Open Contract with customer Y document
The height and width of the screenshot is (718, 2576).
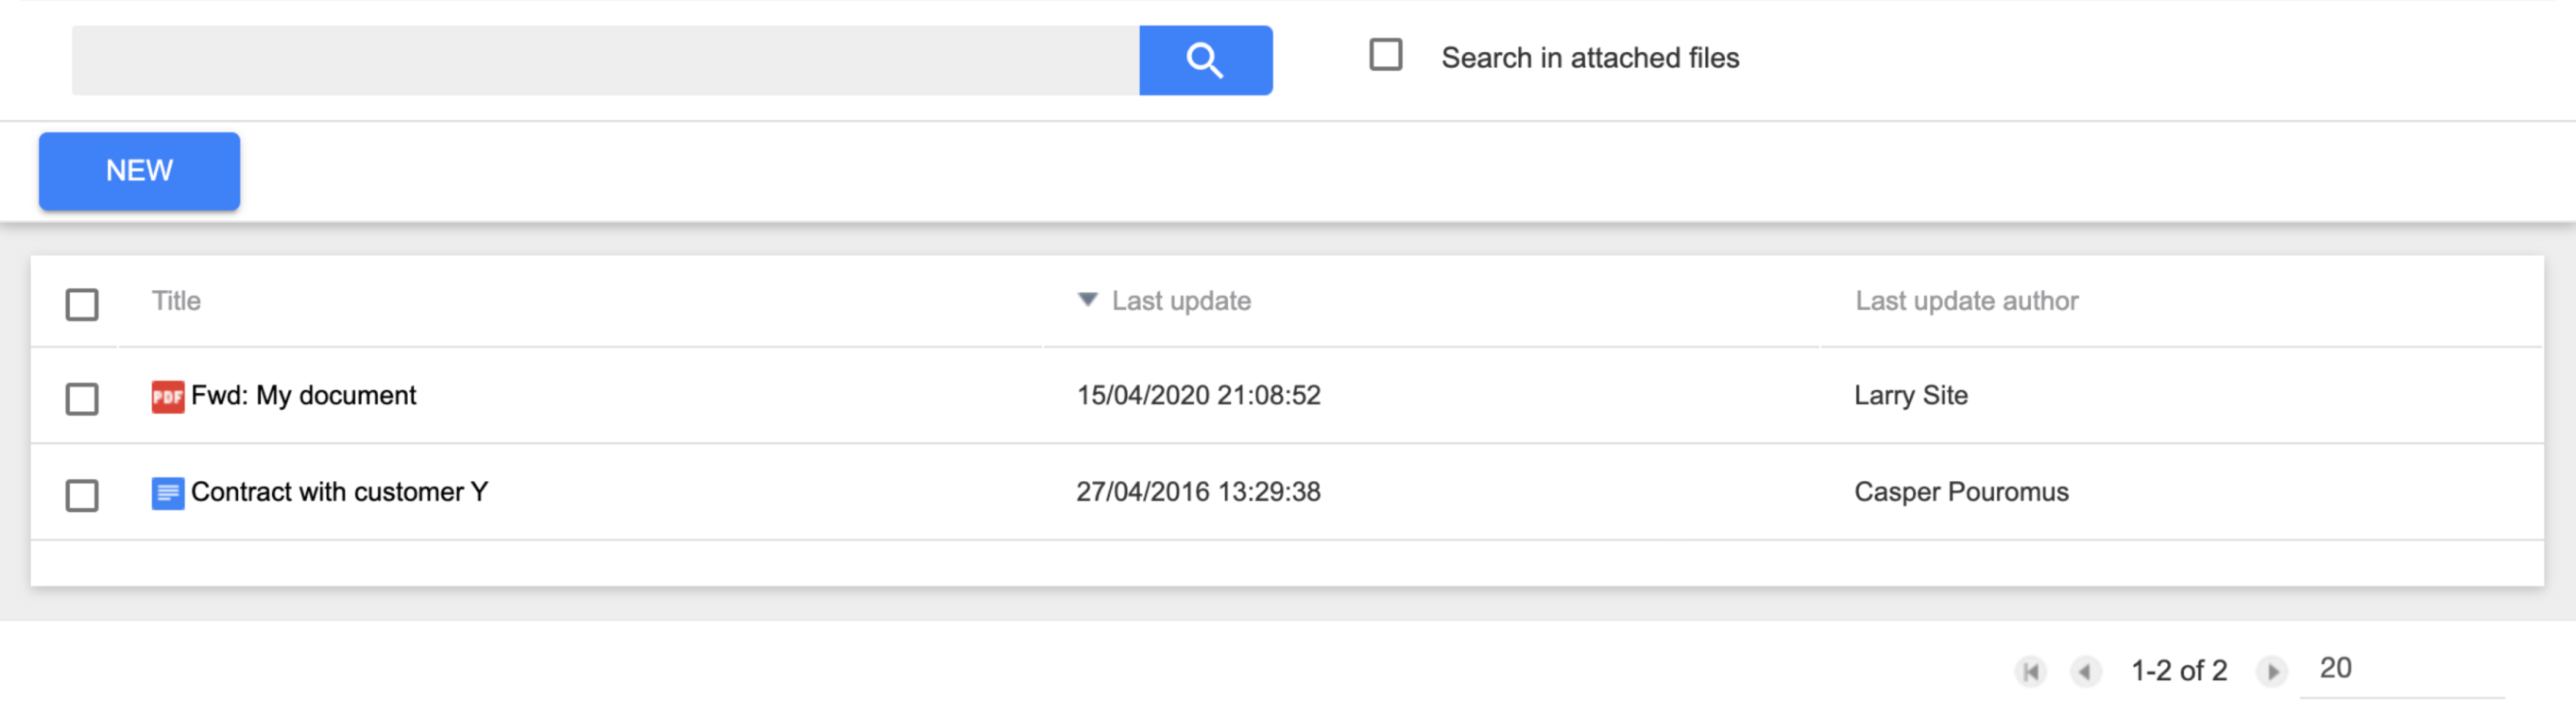tap(339, 492)
